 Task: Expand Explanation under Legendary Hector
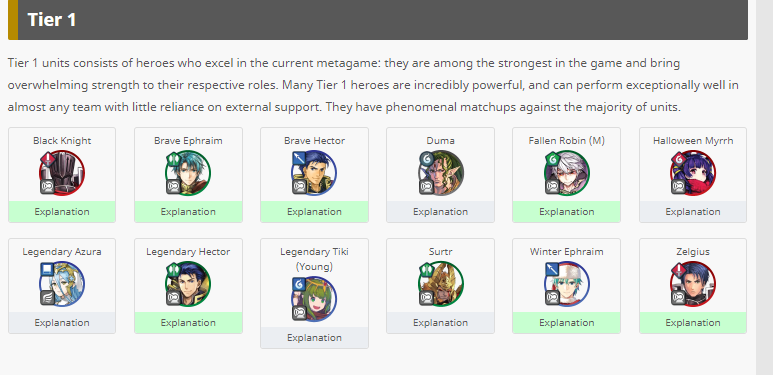[x=188, y=323]
